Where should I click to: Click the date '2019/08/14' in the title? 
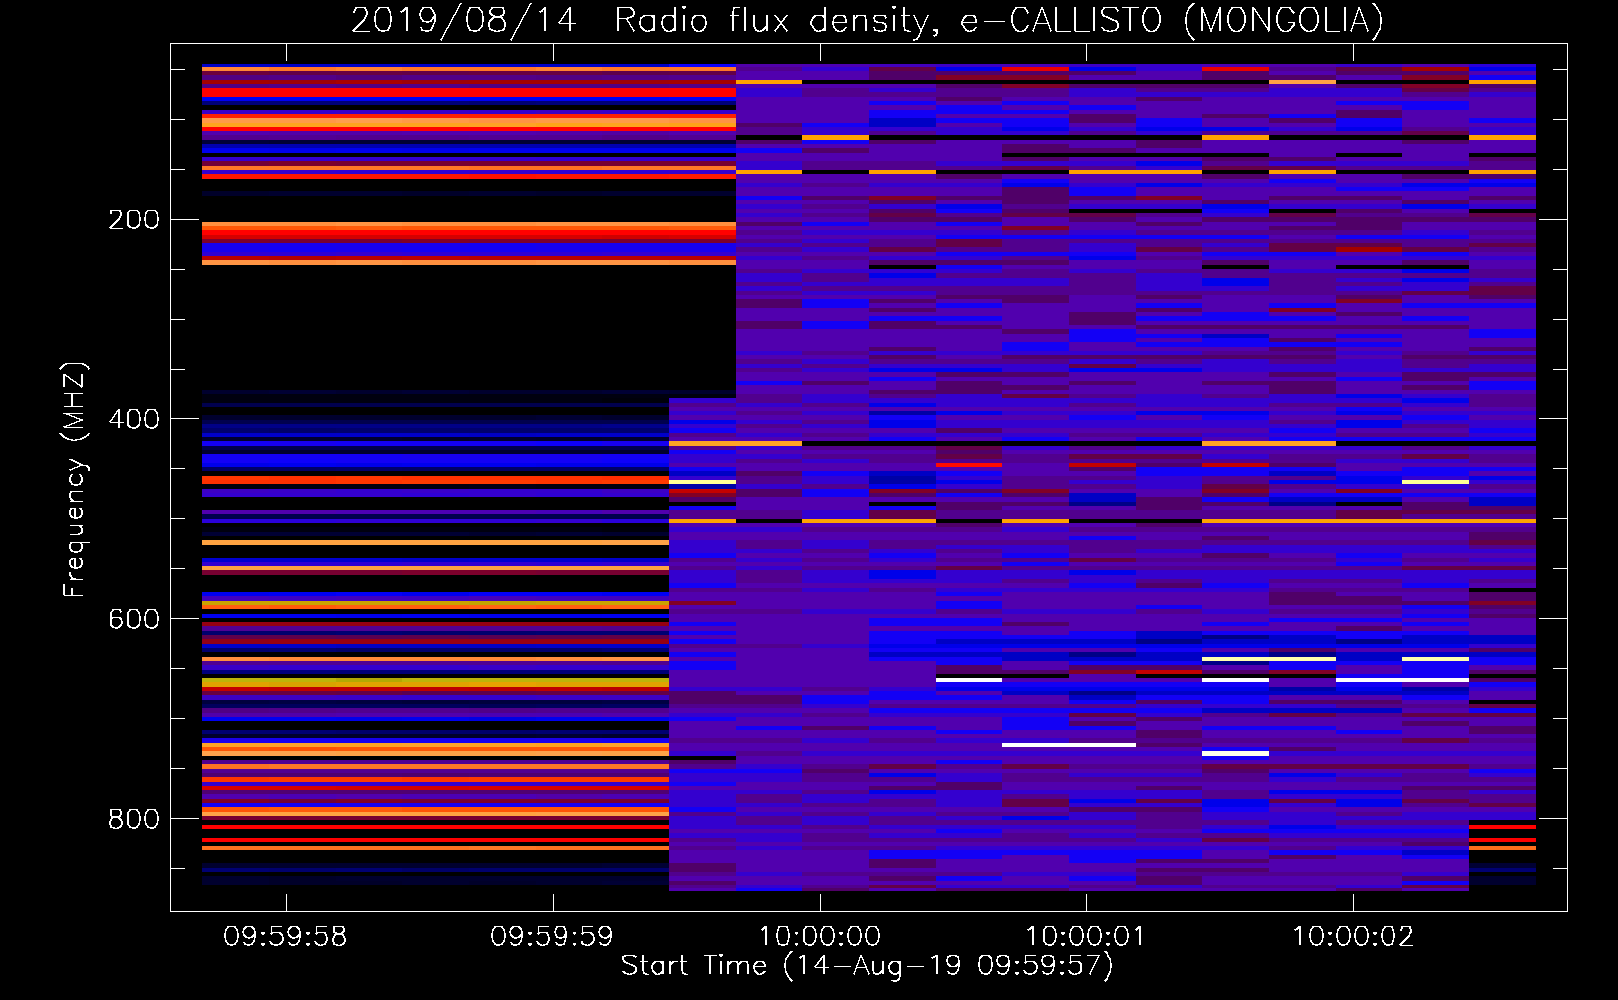pos(464,21)
